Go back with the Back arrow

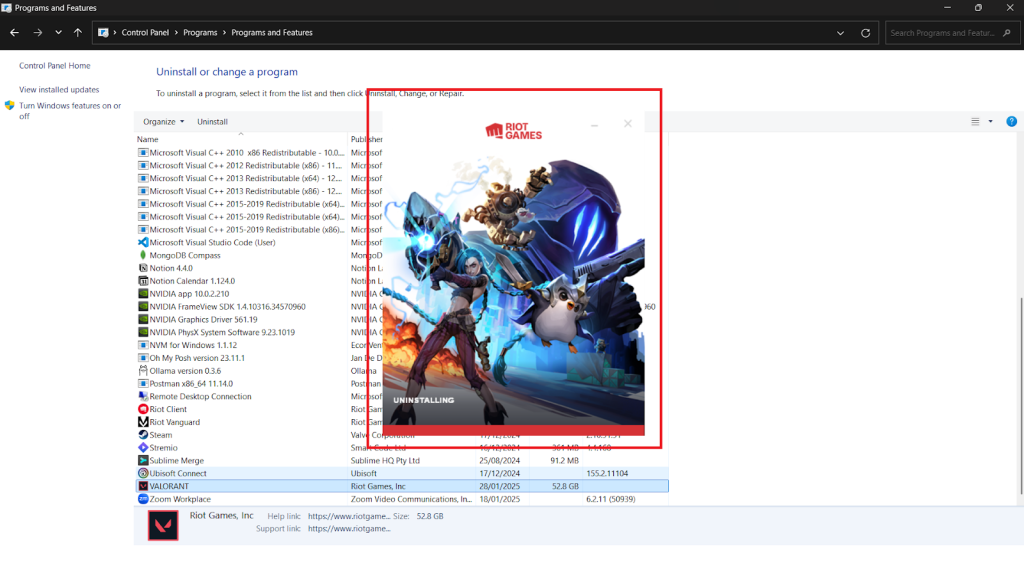[14, 33]
